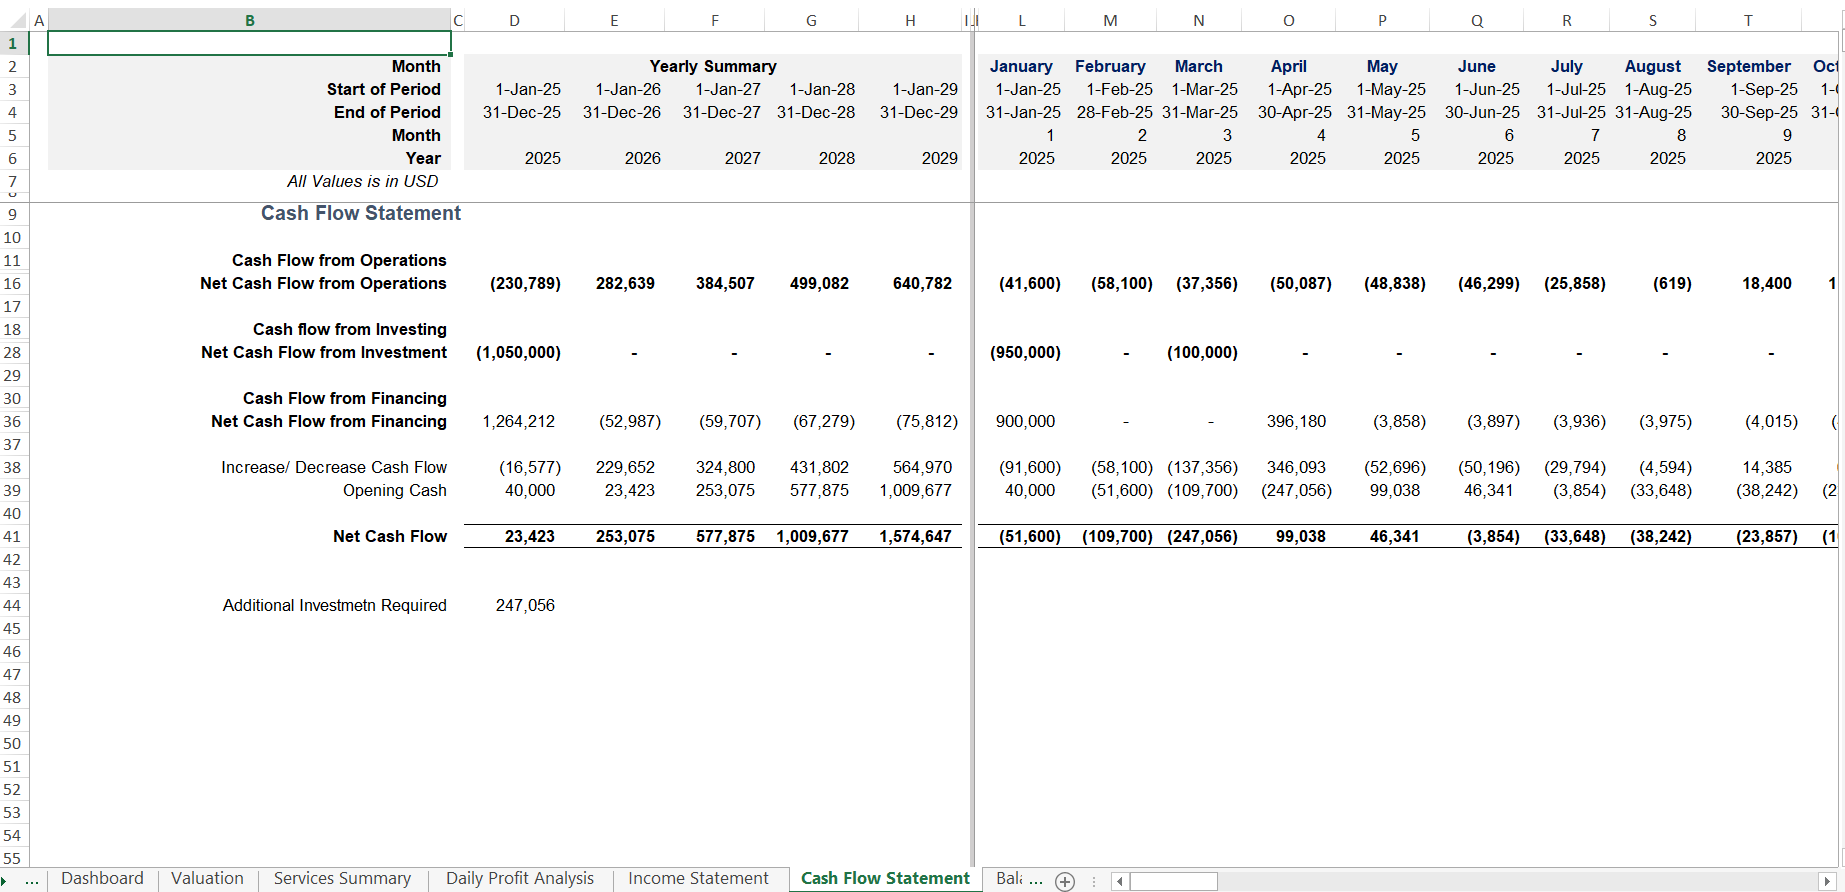Screen dimensions: 1845x892
Task: Click 28-Feb-25 end of period cell
Action: 1114,112
